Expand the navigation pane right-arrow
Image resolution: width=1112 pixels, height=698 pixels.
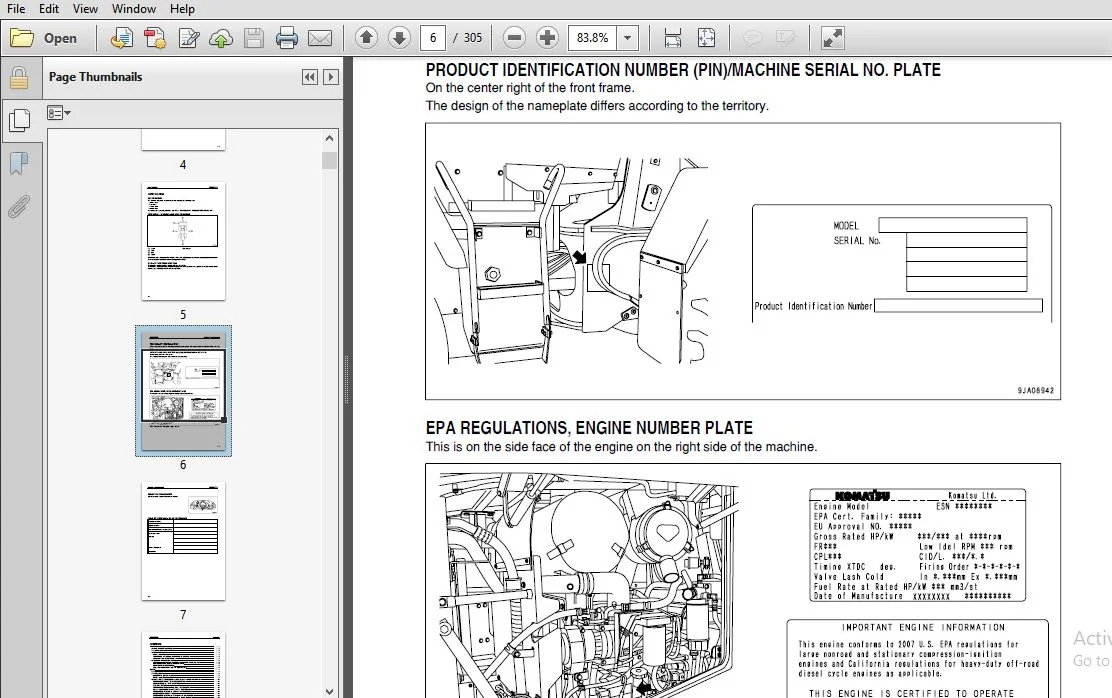point(330,77)
